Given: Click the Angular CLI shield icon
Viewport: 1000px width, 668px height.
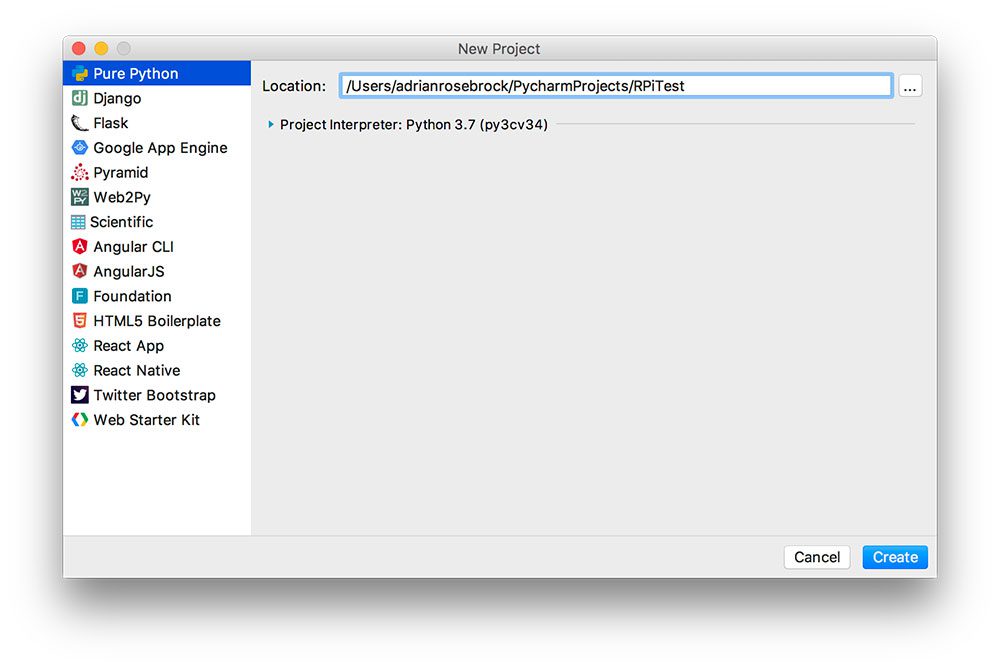Looking at the screenshot, I should pos(80,246).
